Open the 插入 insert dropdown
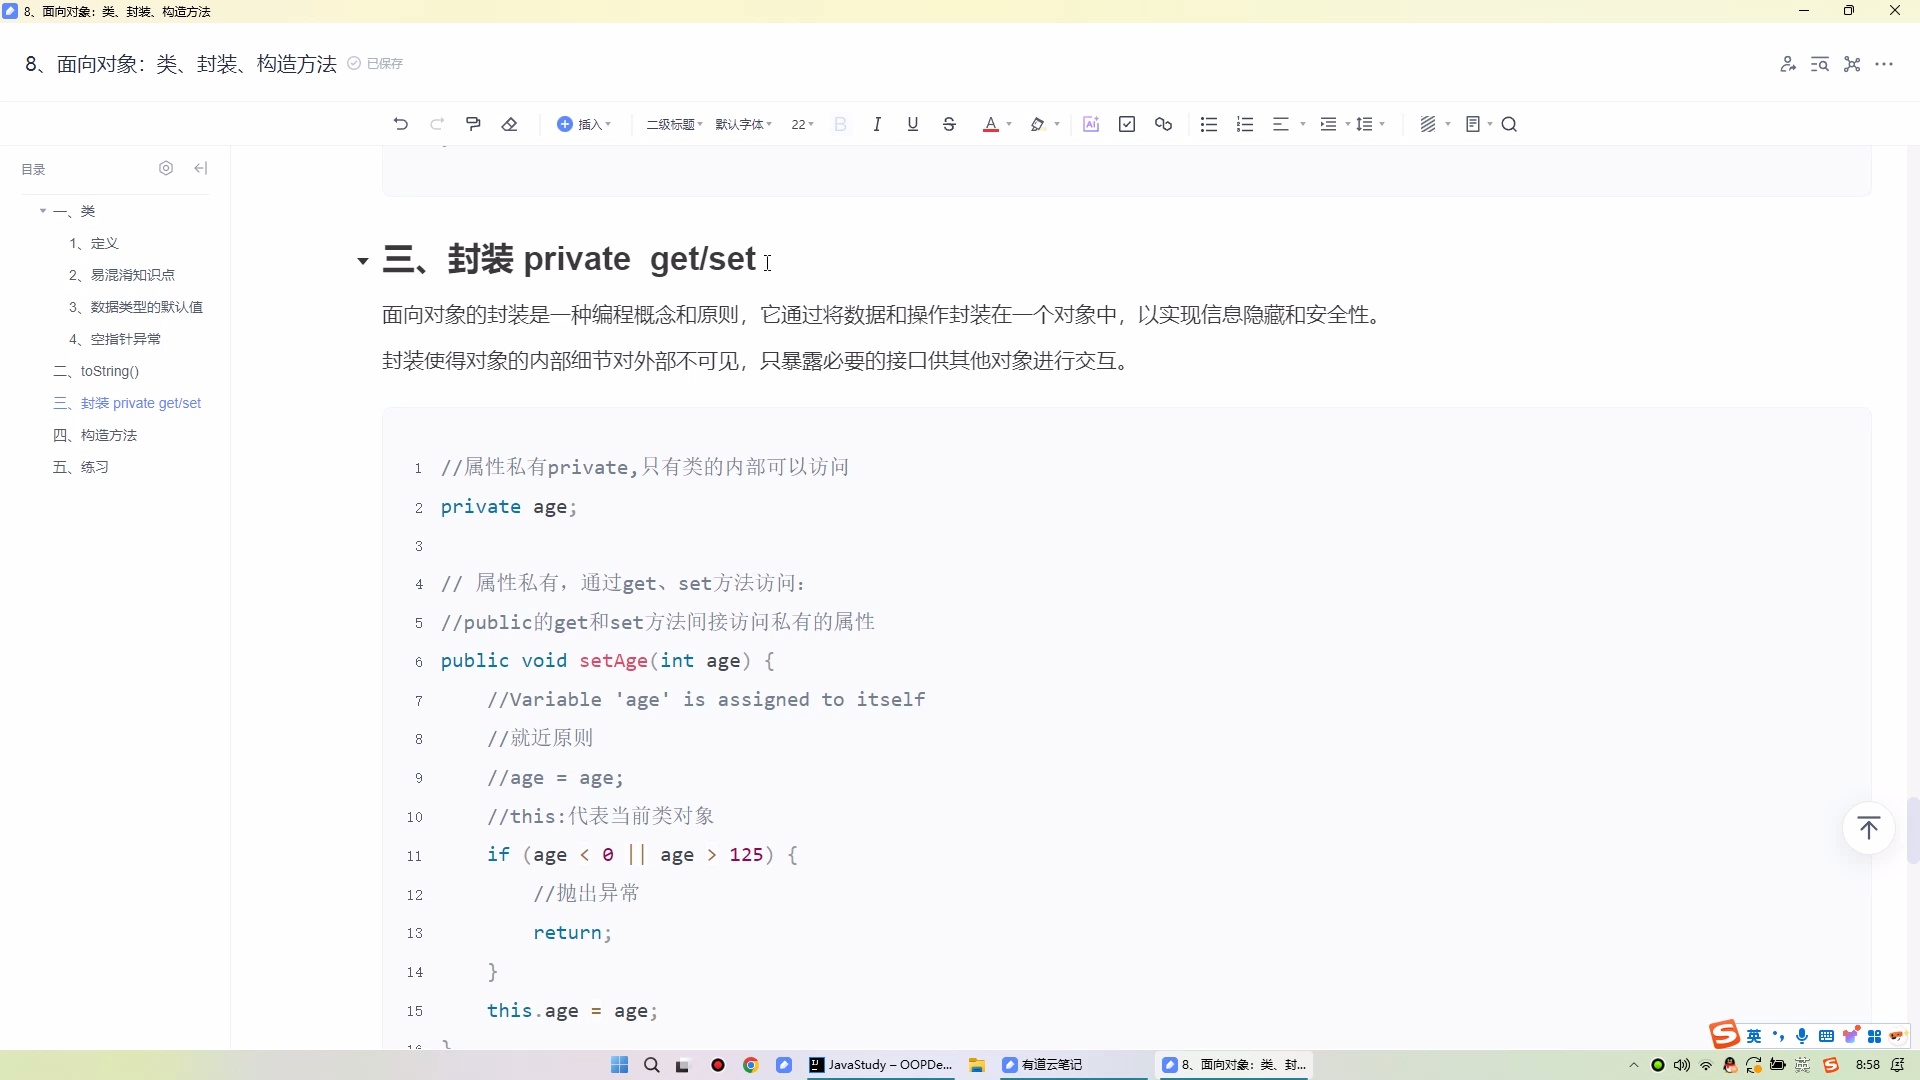1920x1080 pixels. pos(585,123)
